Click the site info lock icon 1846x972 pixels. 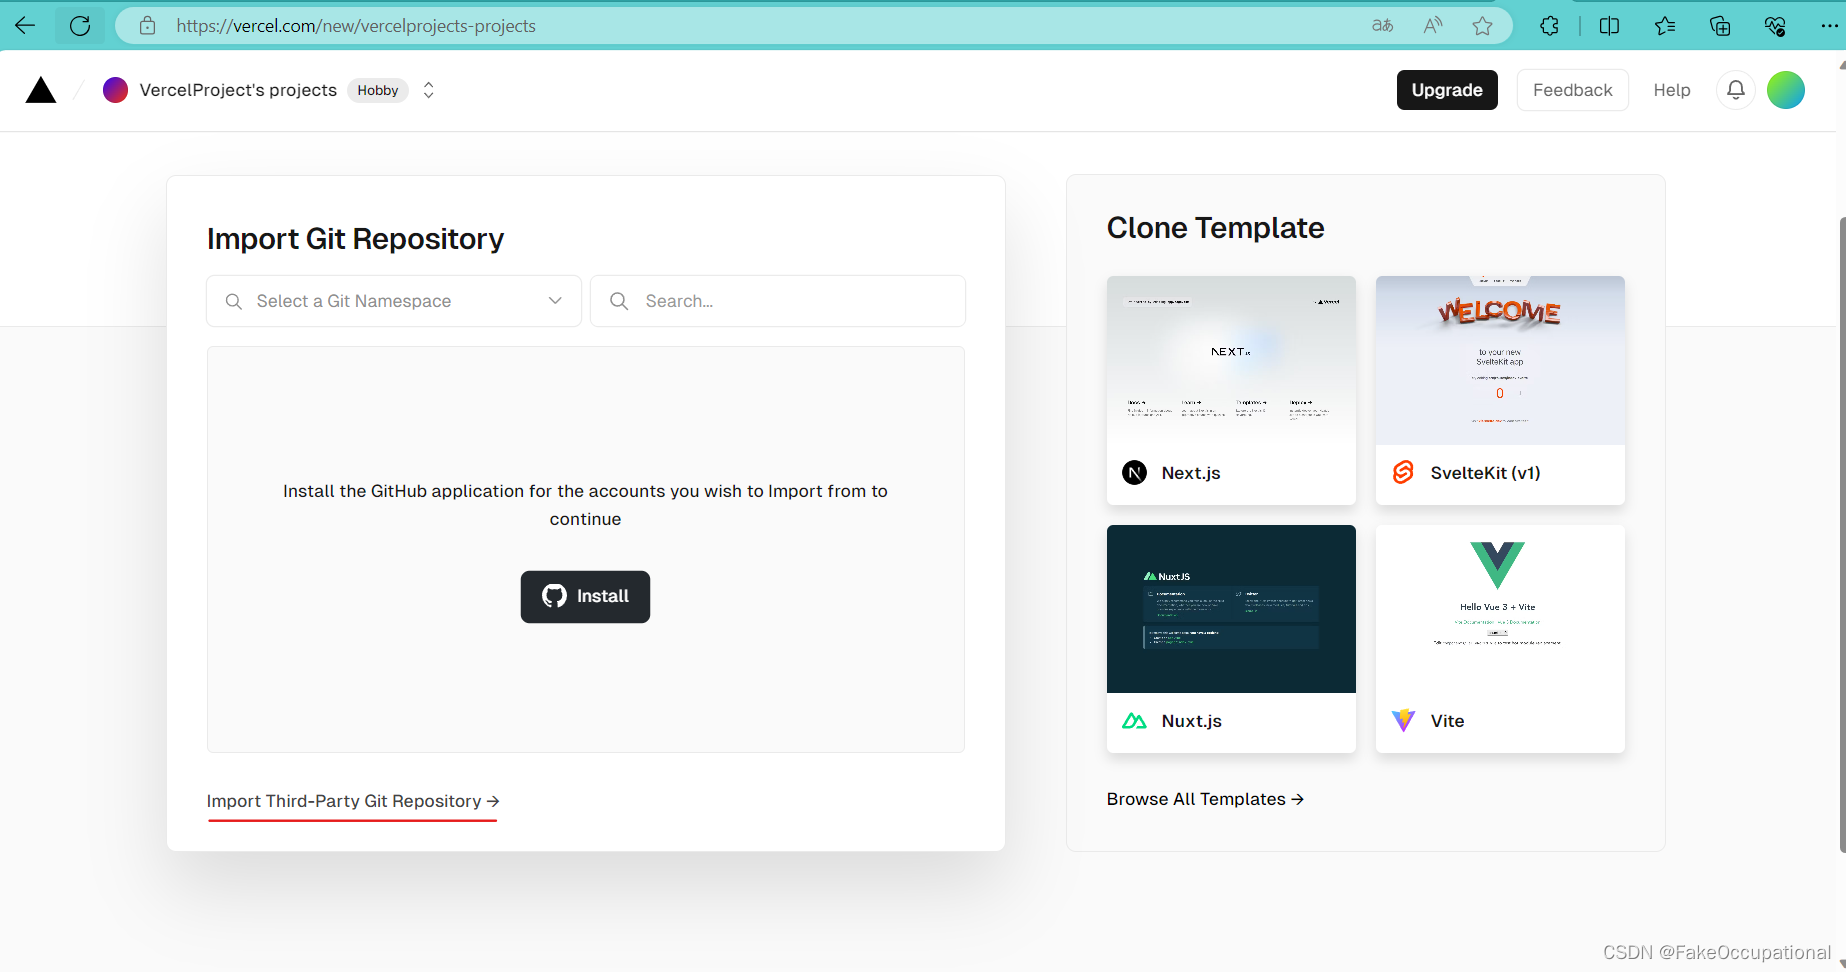tap(147, 25)
